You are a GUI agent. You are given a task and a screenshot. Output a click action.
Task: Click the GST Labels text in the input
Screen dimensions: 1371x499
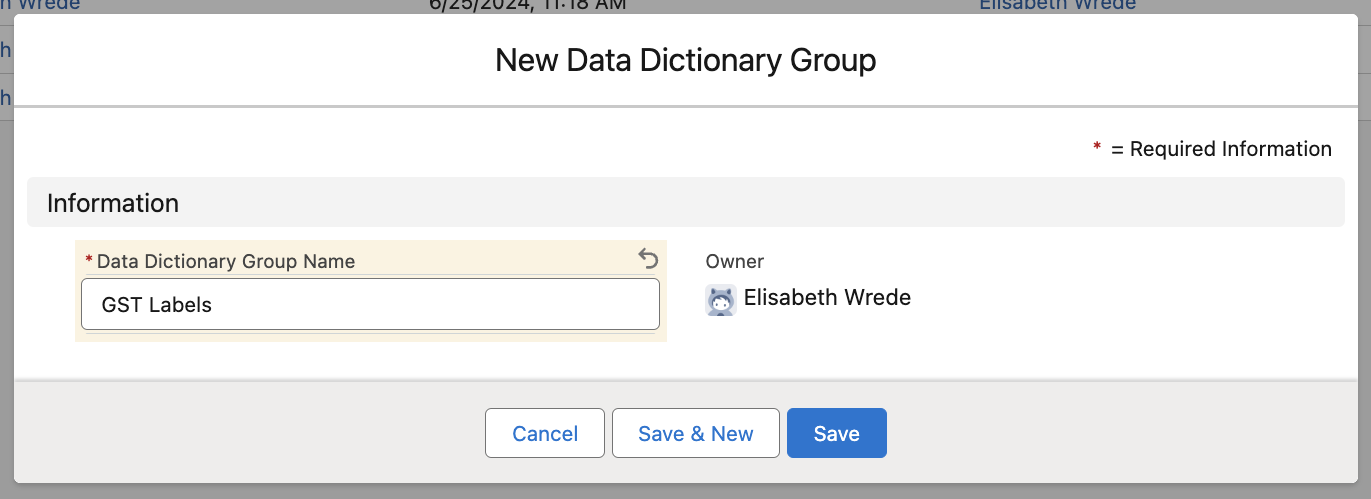click(x=157, y=304)
